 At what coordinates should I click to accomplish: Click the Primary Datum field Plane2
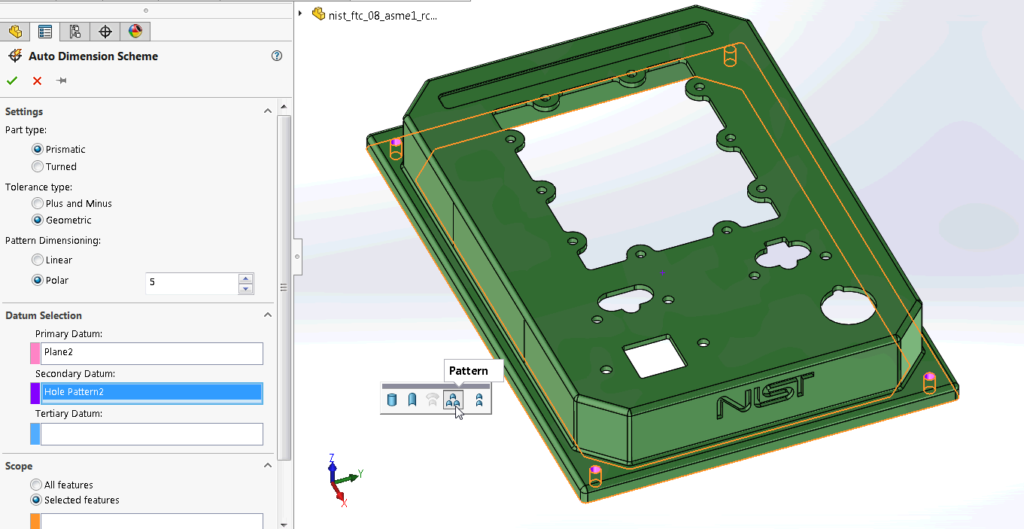[x=152, y=353]
